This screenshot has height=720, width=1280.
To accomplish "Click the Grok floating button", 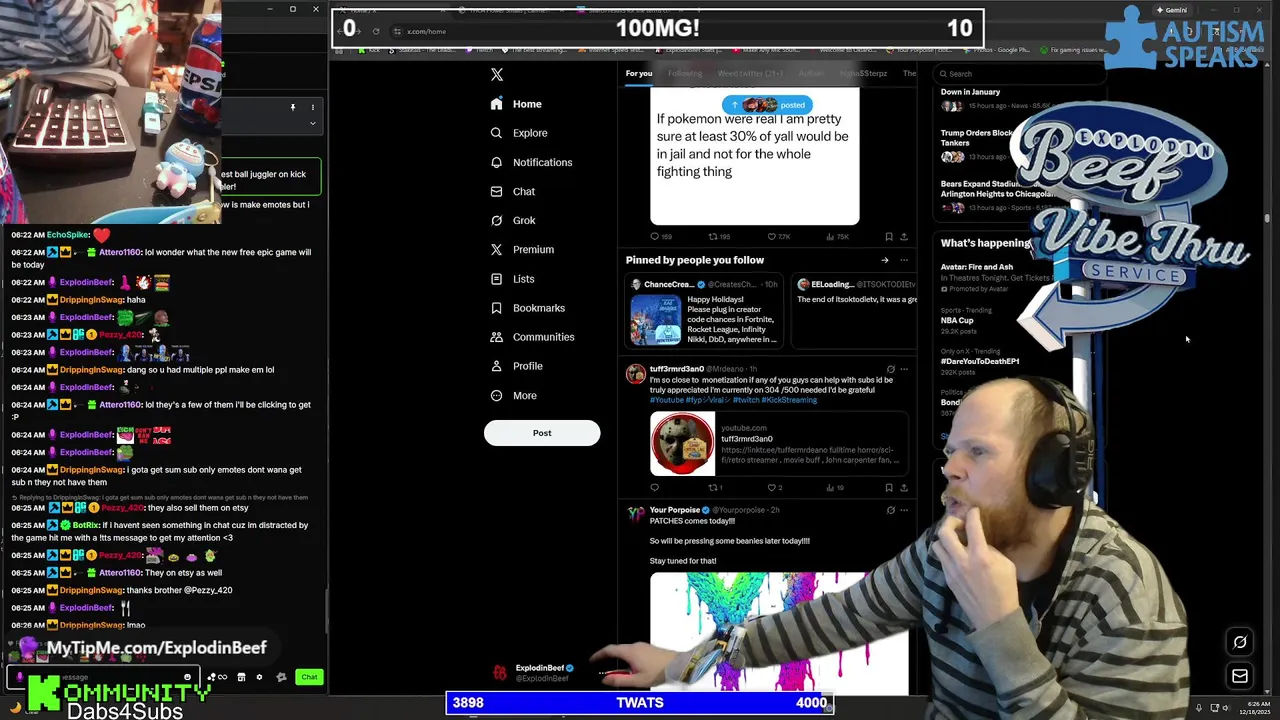I will (x=1240, y=642).
